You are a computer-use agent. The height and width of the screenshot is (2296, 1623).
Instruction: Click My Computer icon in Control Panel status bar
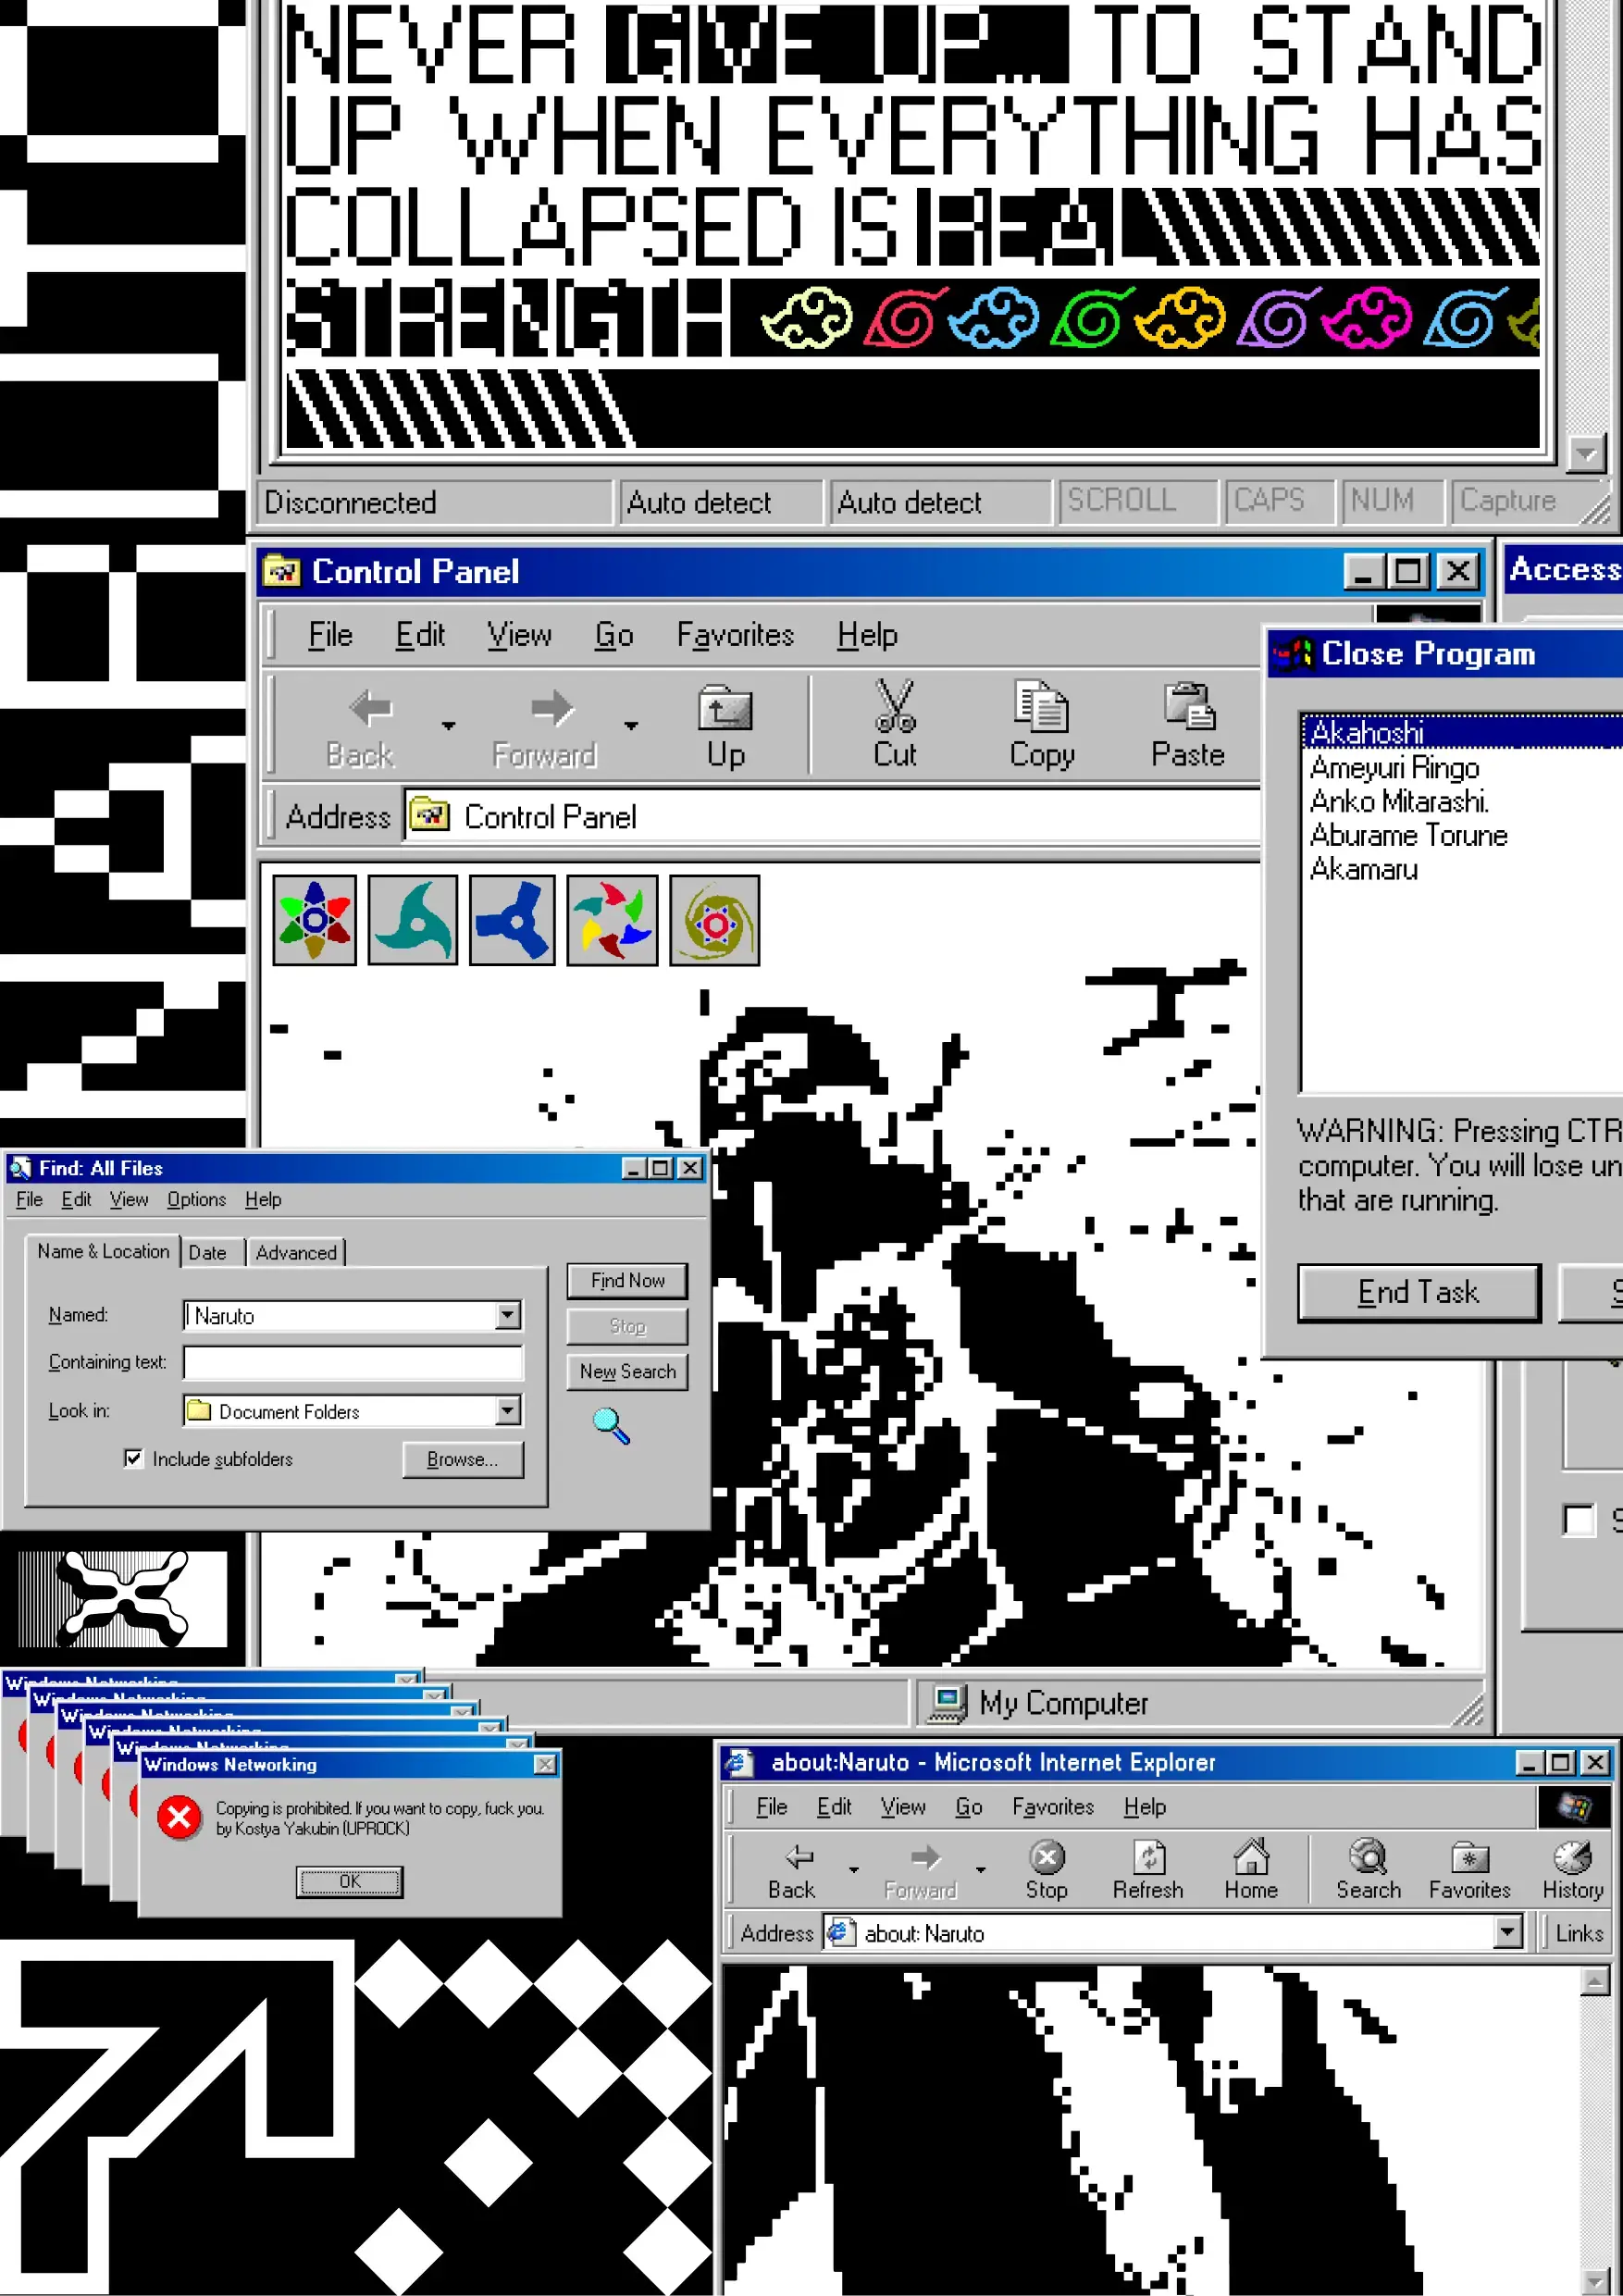click(x=947, y=1704)
